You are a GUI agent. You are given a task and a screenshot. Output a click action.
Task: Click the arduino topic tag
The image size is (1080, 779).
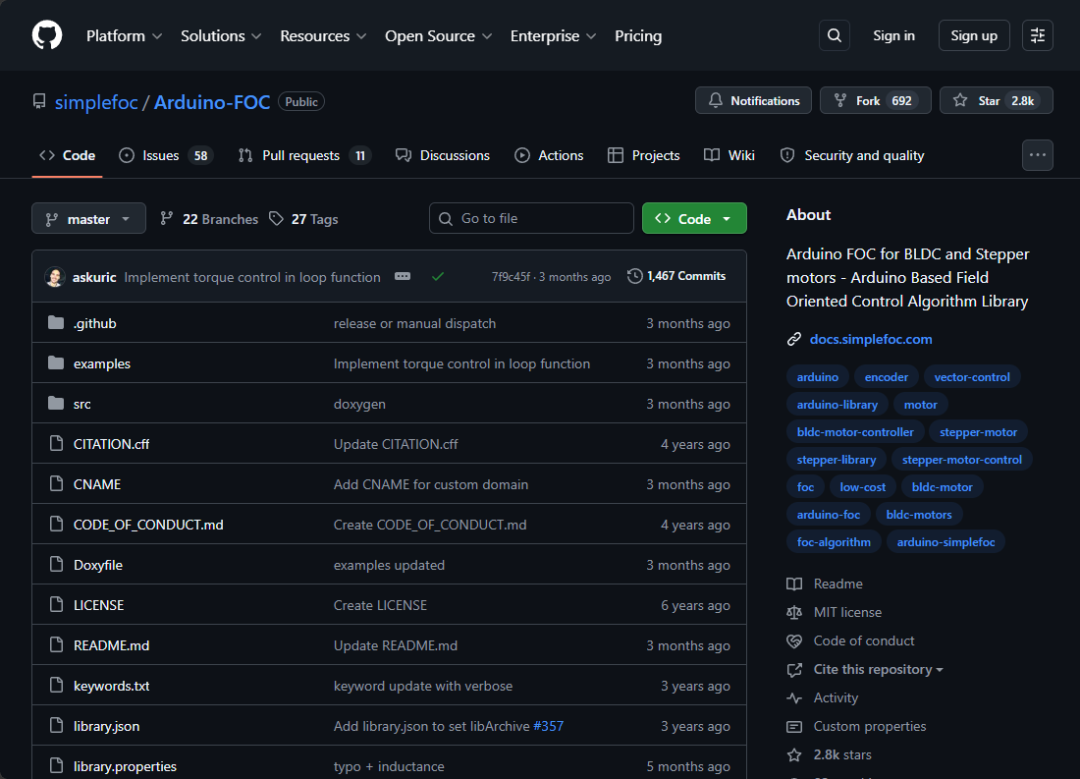[818, 377]
